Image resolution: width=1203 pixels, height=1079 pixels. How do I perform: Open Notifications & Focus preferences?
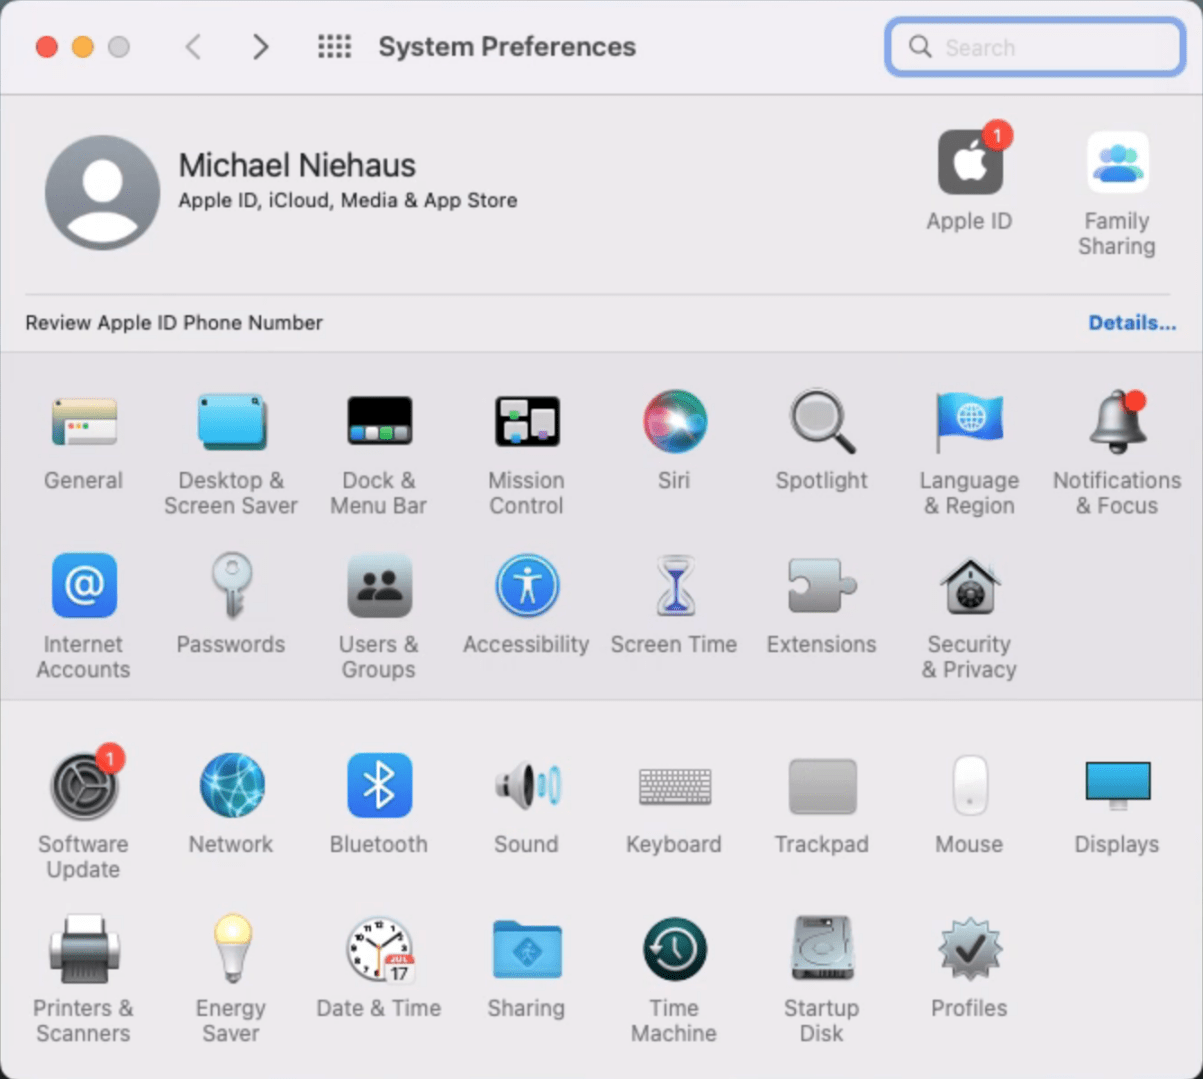(x=1116, y=423)
